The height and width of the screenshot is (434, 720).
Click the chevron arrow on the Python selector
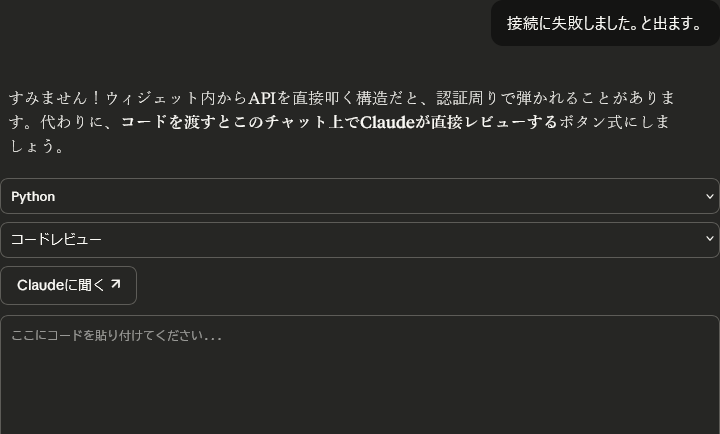710,197
